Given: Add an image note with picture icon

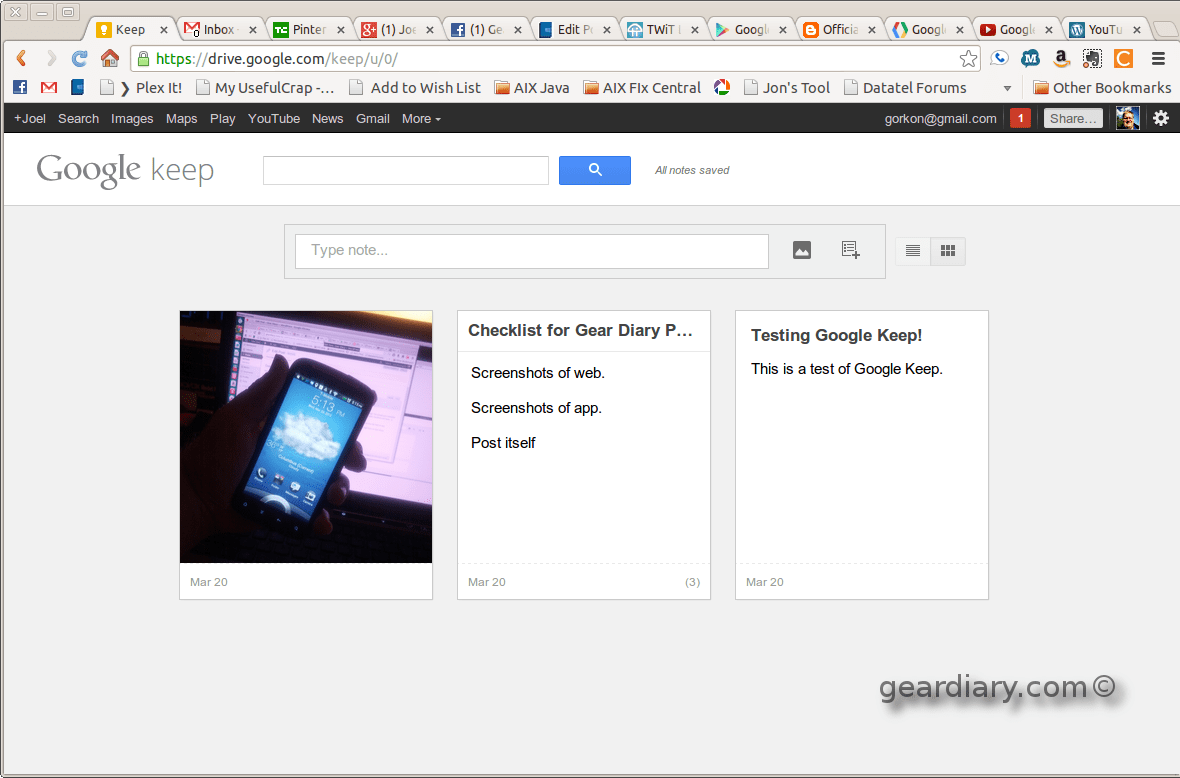Looking at the screenshot, I should pos(801,251).
